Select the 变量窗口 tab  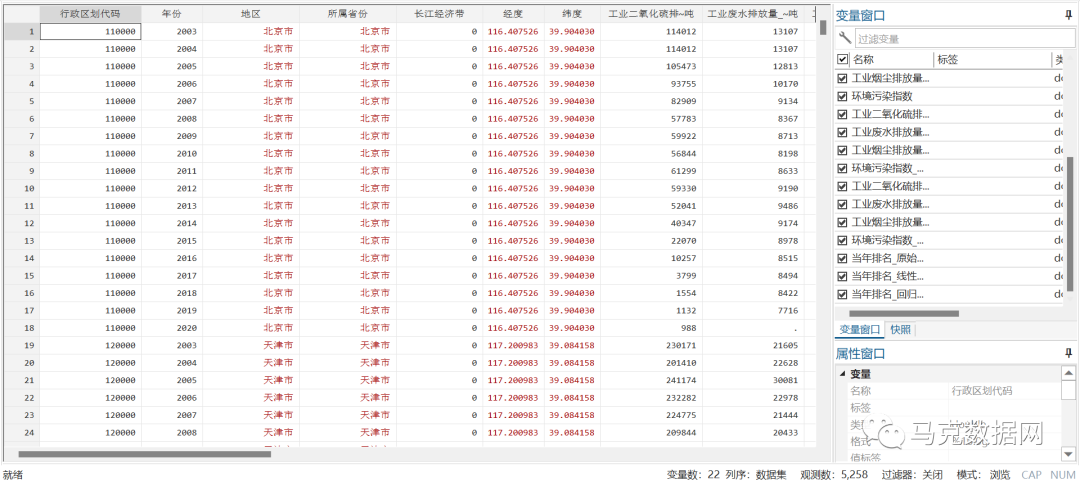[859, 329]
